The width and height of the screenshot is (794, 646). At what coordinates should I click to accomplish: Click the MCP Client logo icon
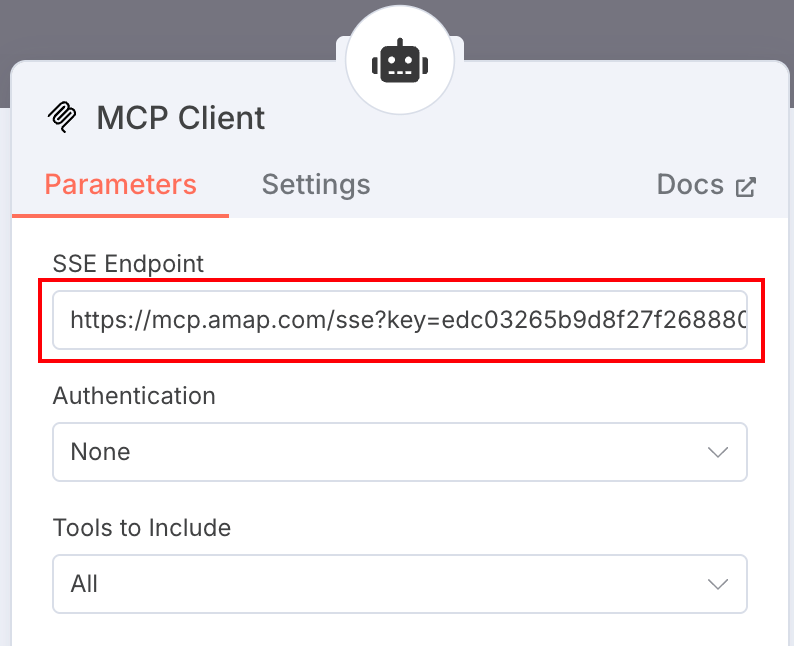62,117
